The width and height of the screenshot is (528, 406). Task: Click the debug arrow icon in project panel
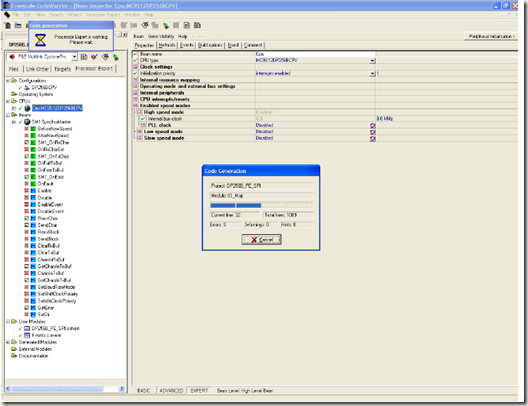116,57
